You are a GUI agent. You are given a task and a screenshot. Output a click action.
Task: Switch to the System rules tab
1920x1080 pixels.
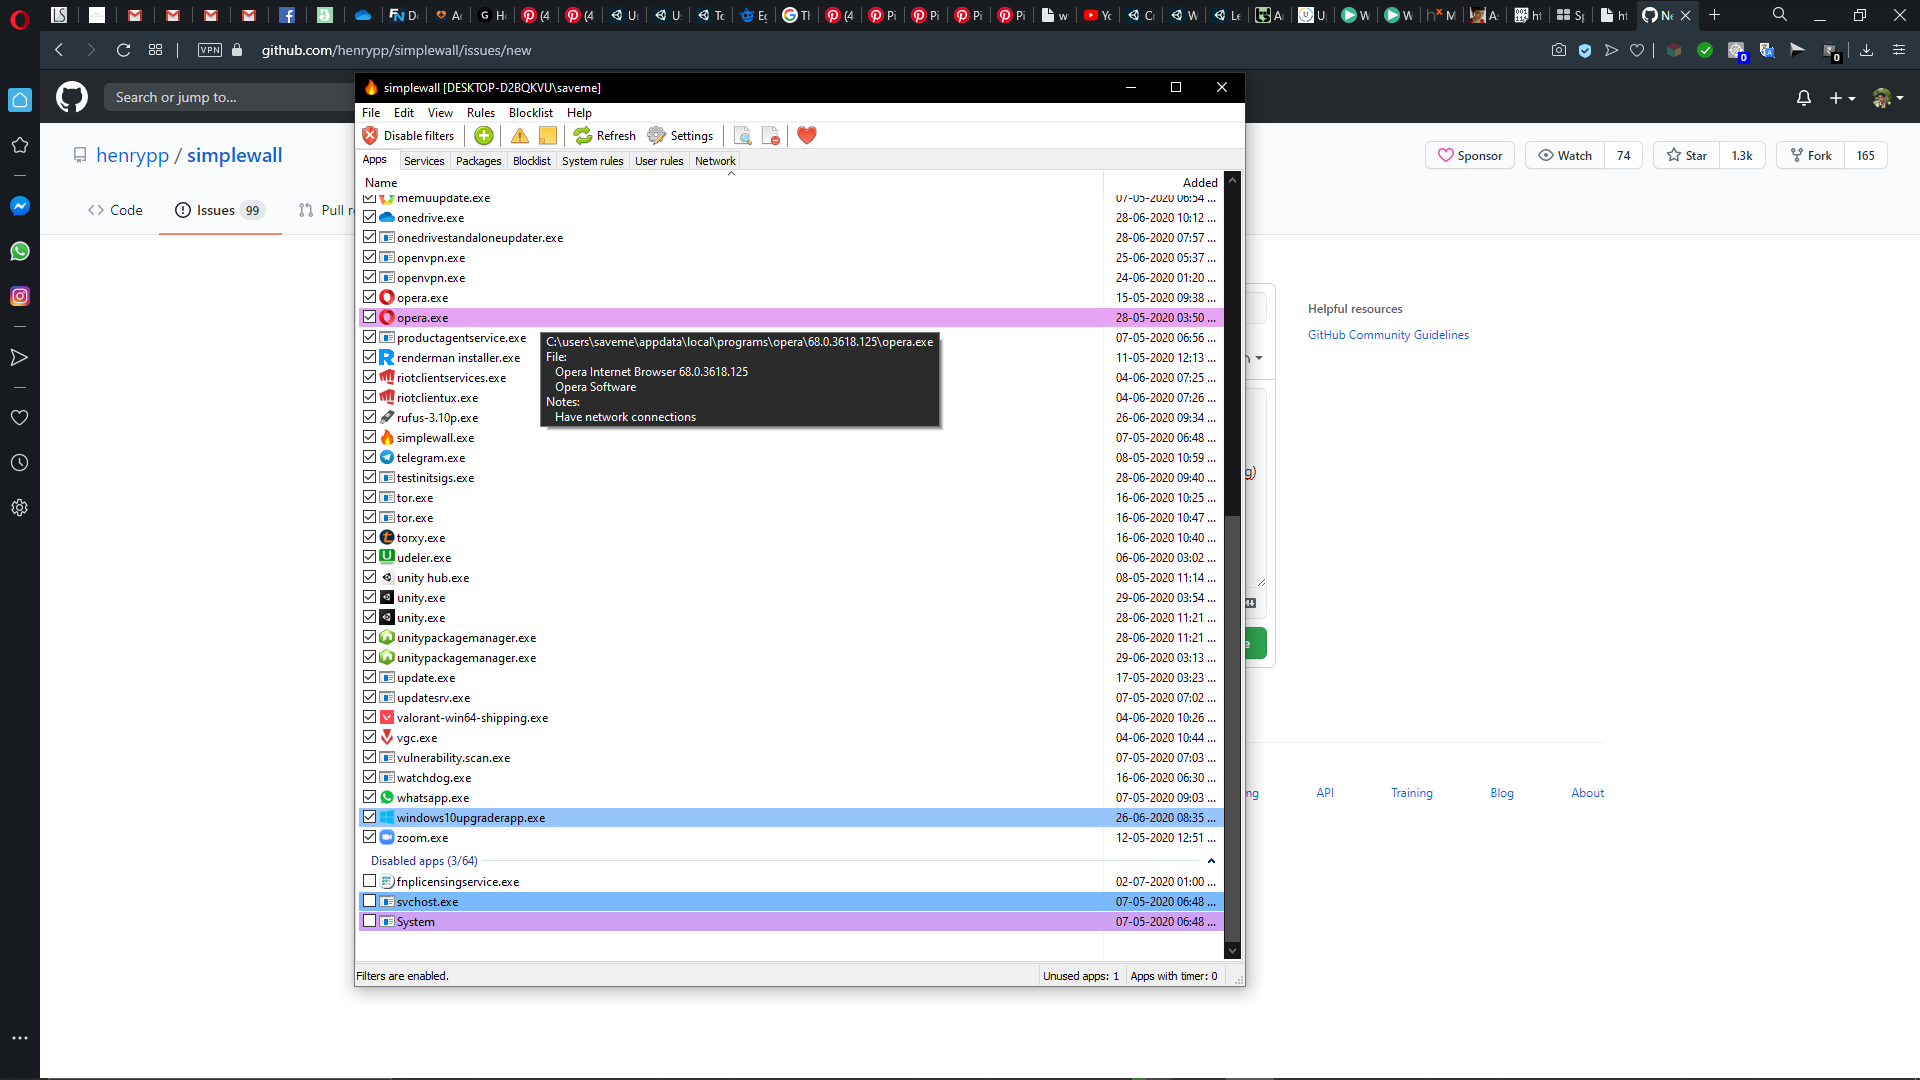point(592,160)
